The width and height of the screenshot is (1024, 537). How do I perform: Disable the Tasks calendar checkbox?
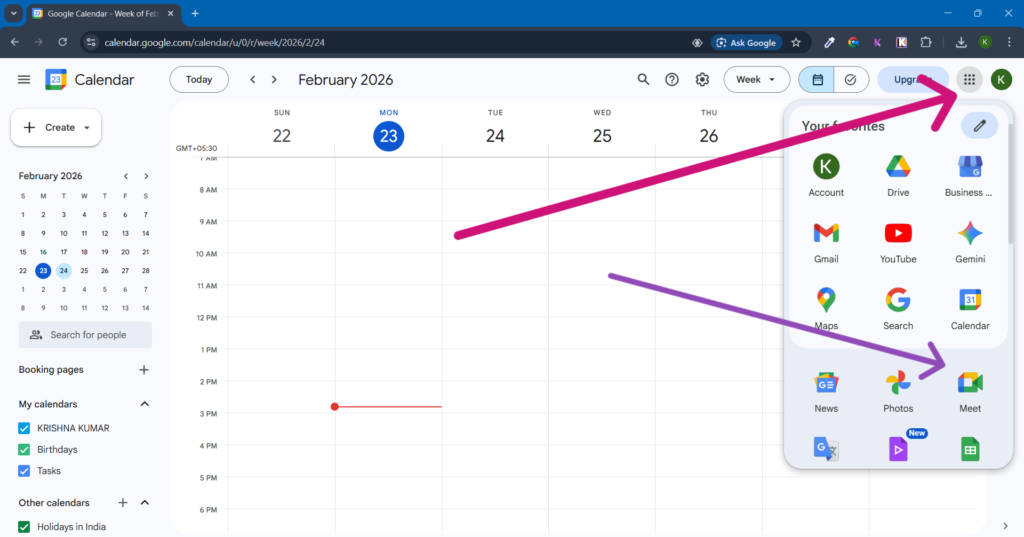click(x=25, y=471)
